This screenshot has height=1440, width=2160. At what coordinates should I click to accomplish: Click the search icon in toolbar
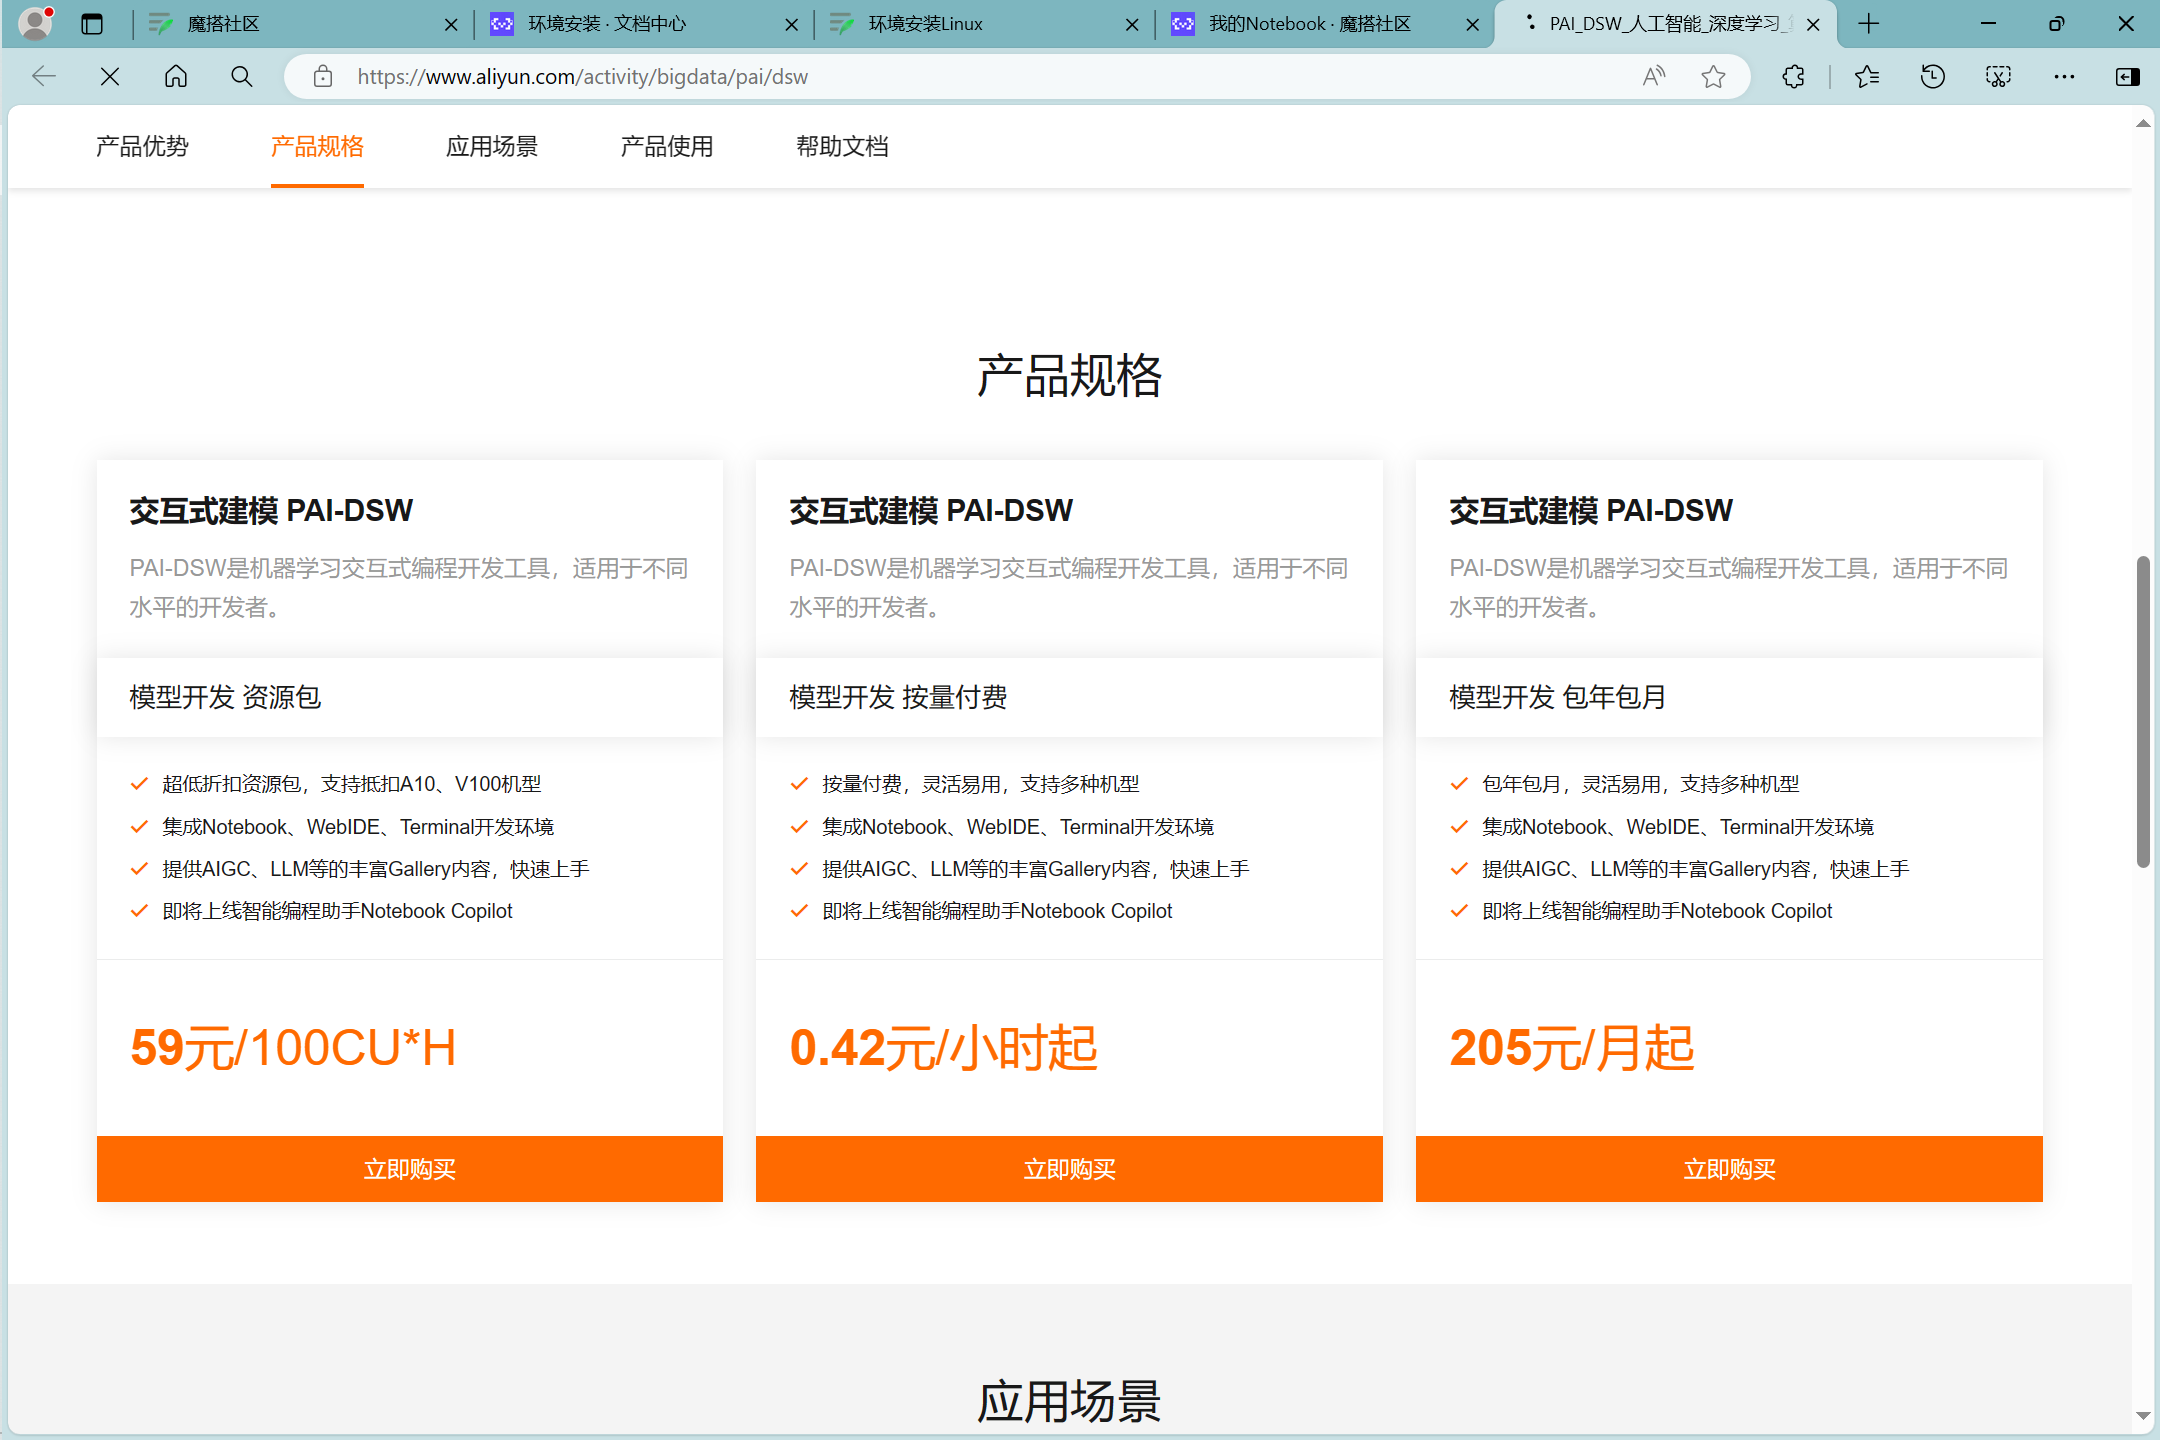tap(242, 77)
